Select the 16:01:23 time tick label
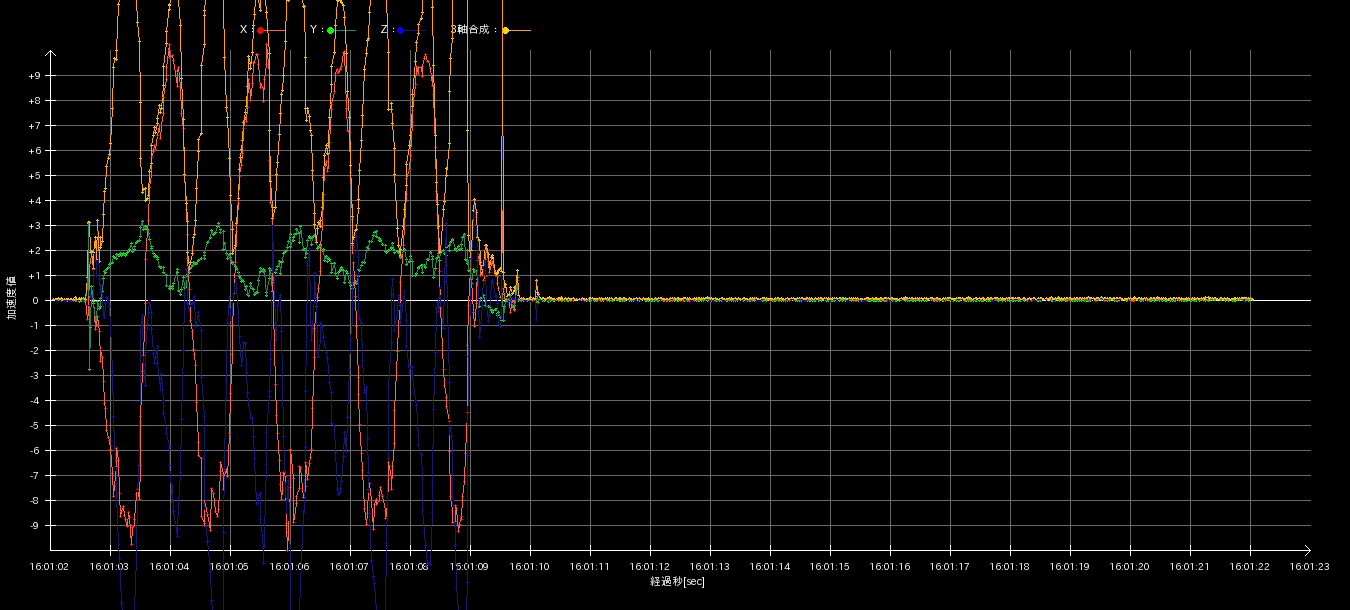Image resolution: width=1350 pixels, height=610 pixels. pyautogui.click(x=1310, y=566)
